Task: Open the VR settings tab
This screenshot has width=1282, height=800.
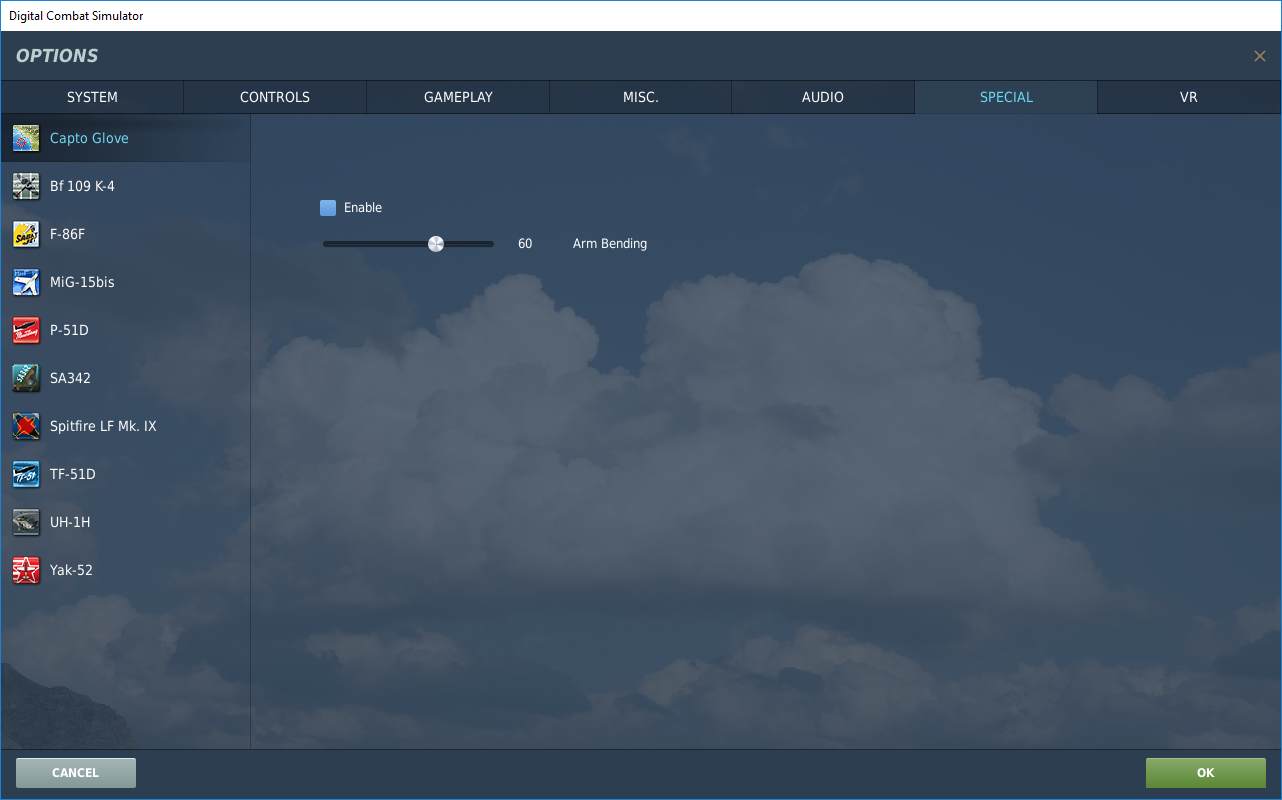Action: pyautogui.click(x=1189, y=97)
